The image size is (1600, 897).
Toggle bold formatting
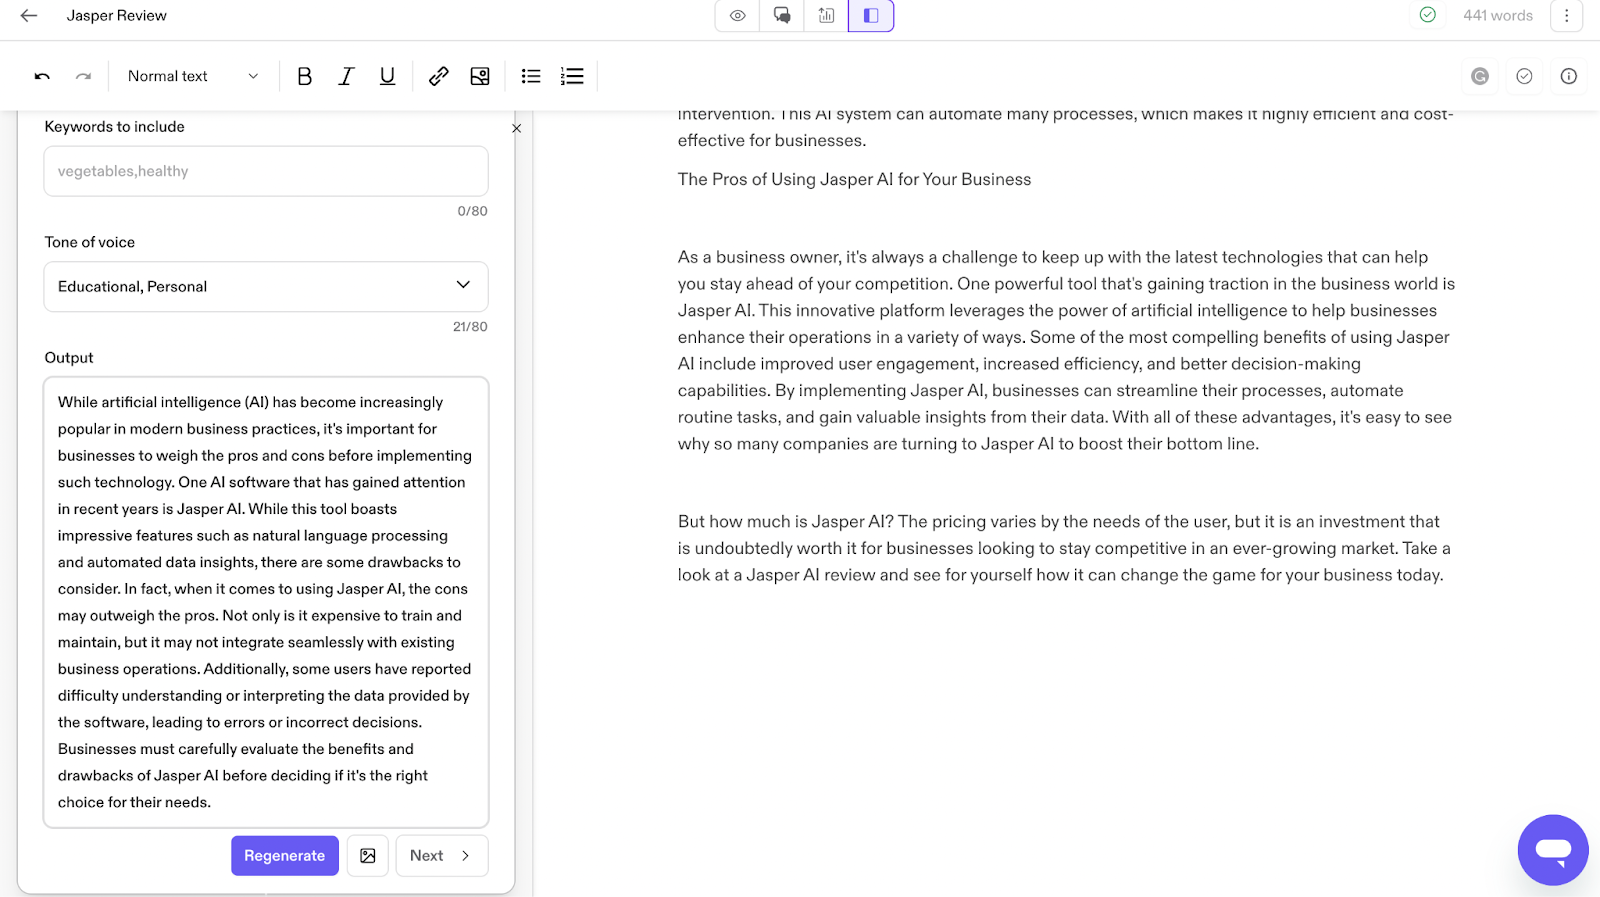(x=305, y=76)
